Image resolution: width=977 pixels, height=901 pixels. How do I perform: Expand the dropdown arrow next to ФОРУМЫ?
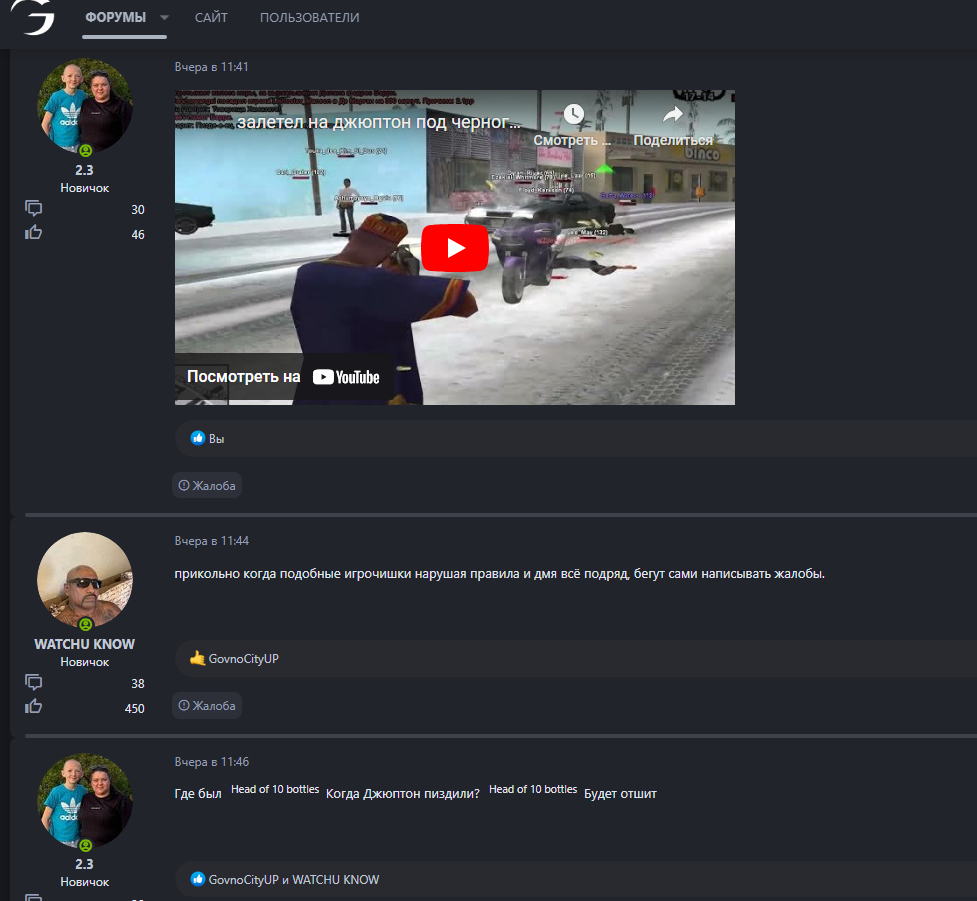164,18
